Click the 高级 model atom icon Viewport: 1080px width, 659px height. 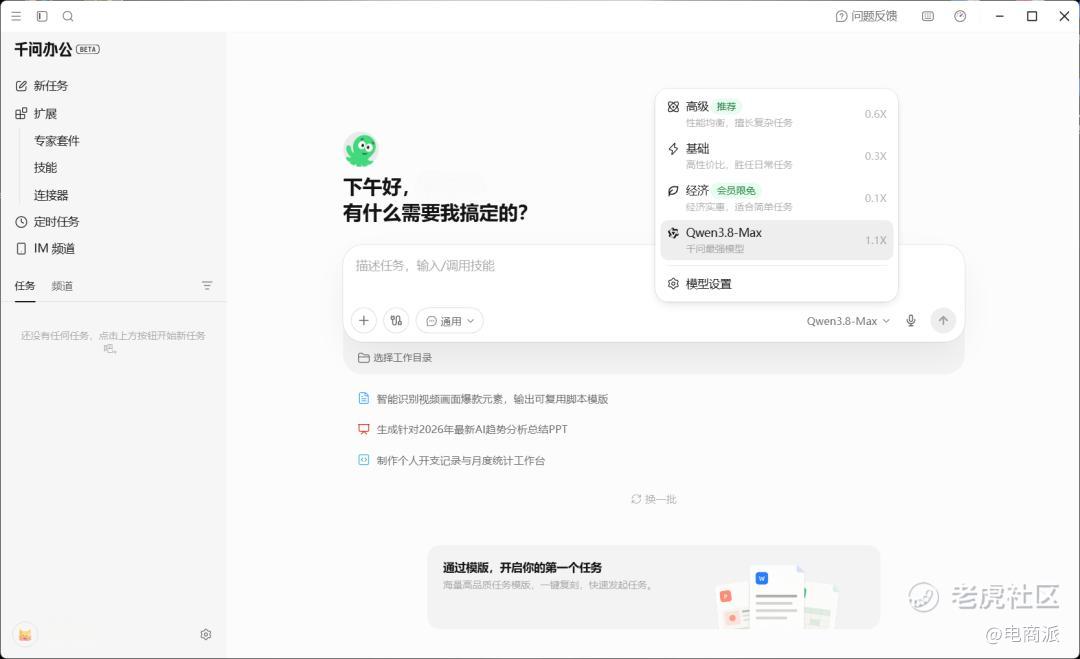674,106
